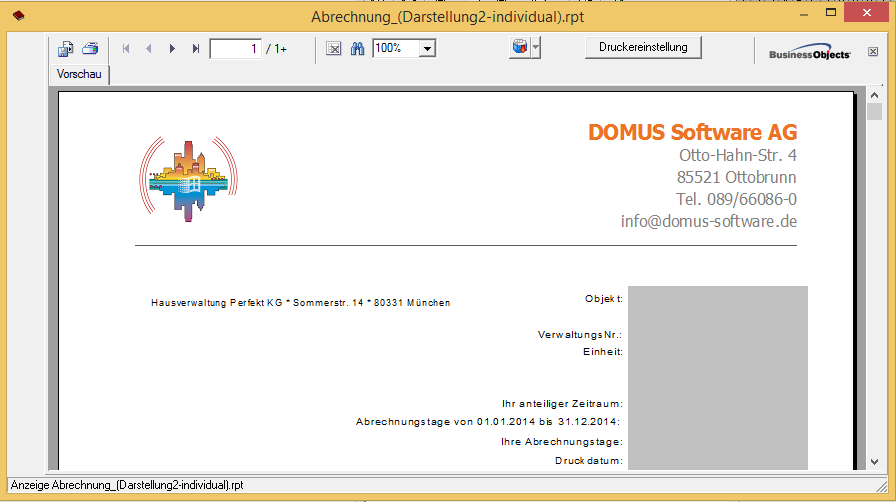Click the database export cube icon
Image resolution: width=896 pixels, height=502 pixels.
pyautogui.click(x=519, y=47)
